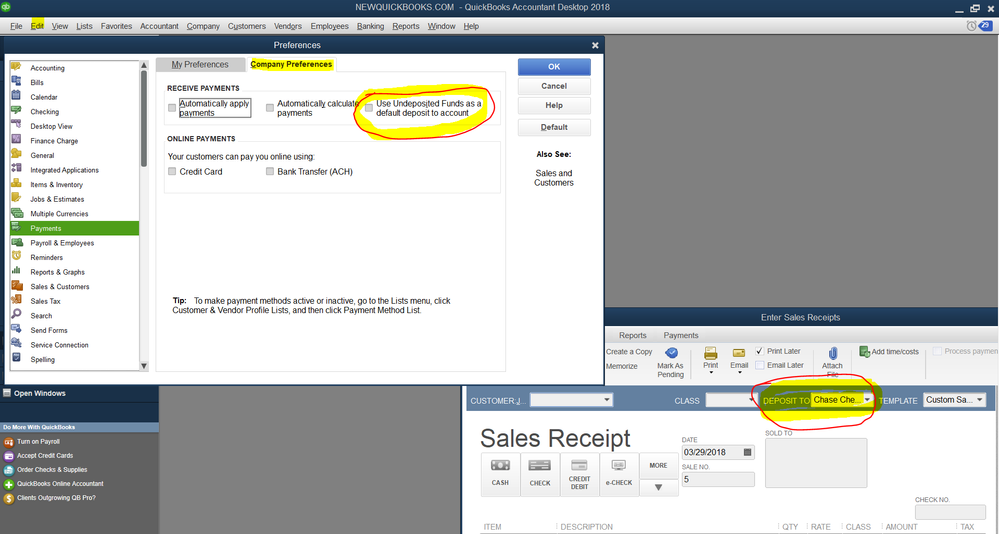This screenshot has height=534, width=999.
Task: Open the Customers menu
Action: [x=247, y=26]
